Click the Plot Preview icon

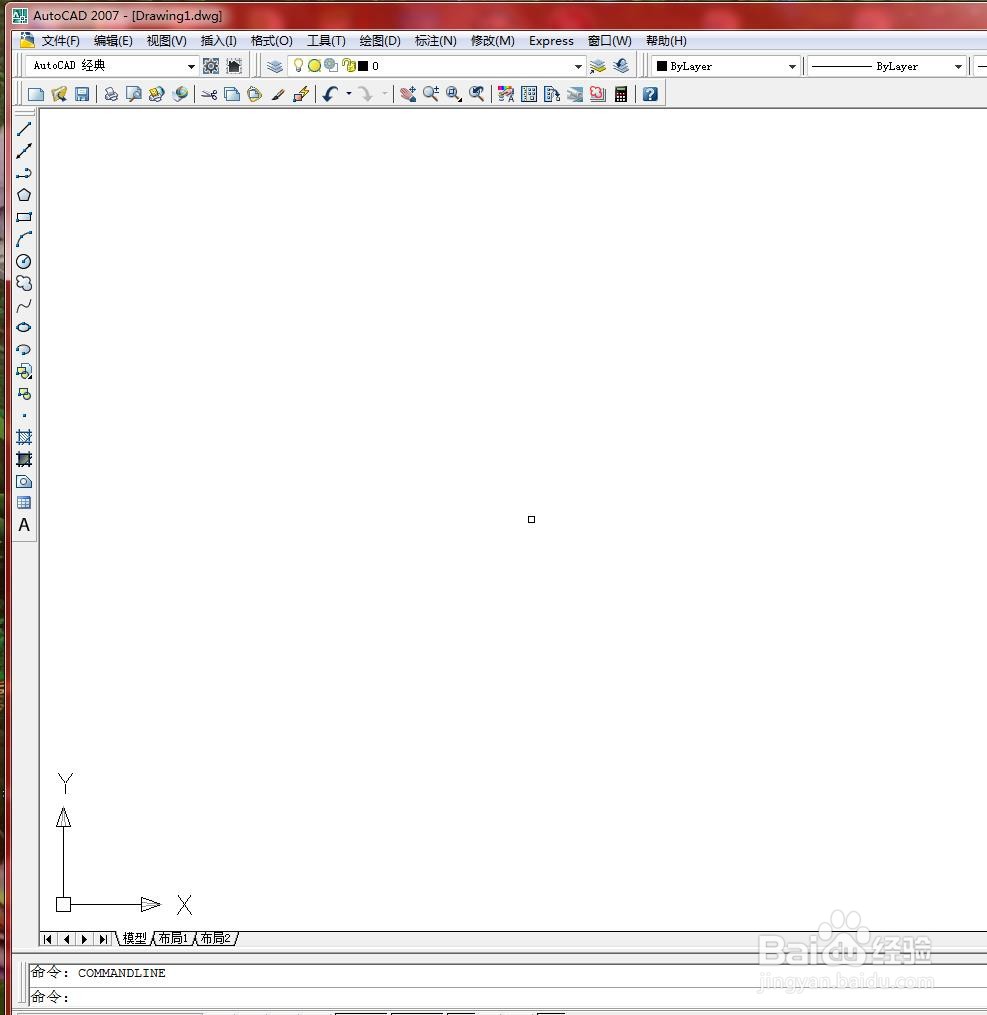pos(134,95)
